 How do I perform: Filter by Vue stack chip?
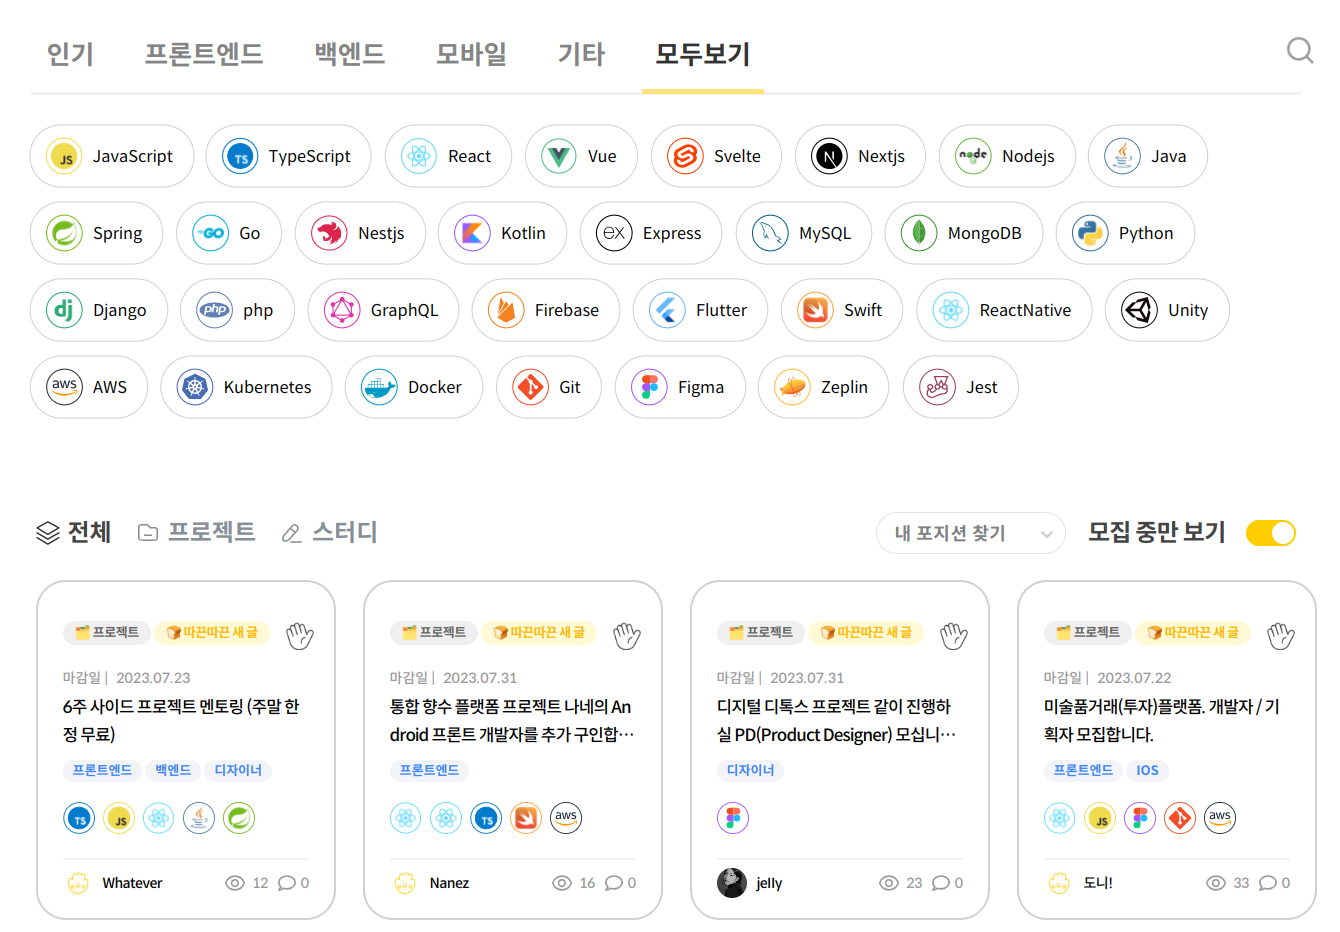coord(581,156)
